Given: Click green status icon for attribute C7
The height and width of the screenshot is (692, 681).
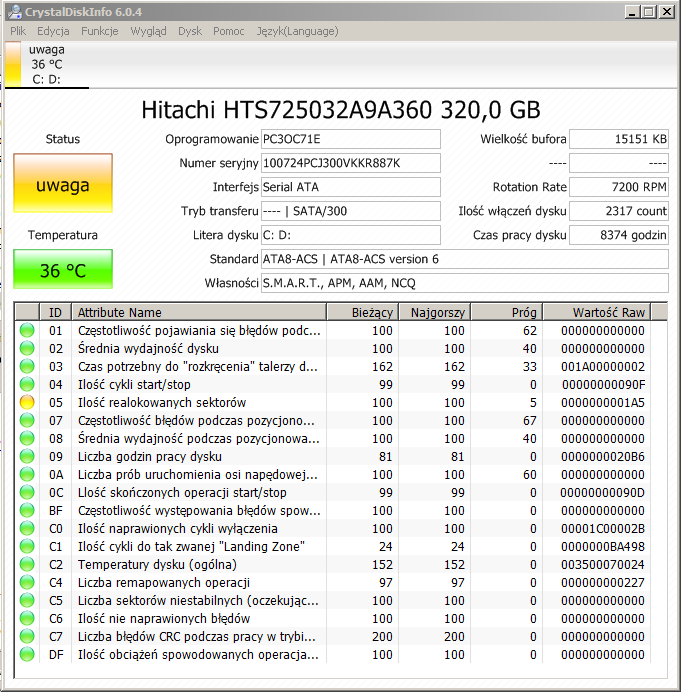Looking at the screenshot, I should pos(27,636).
